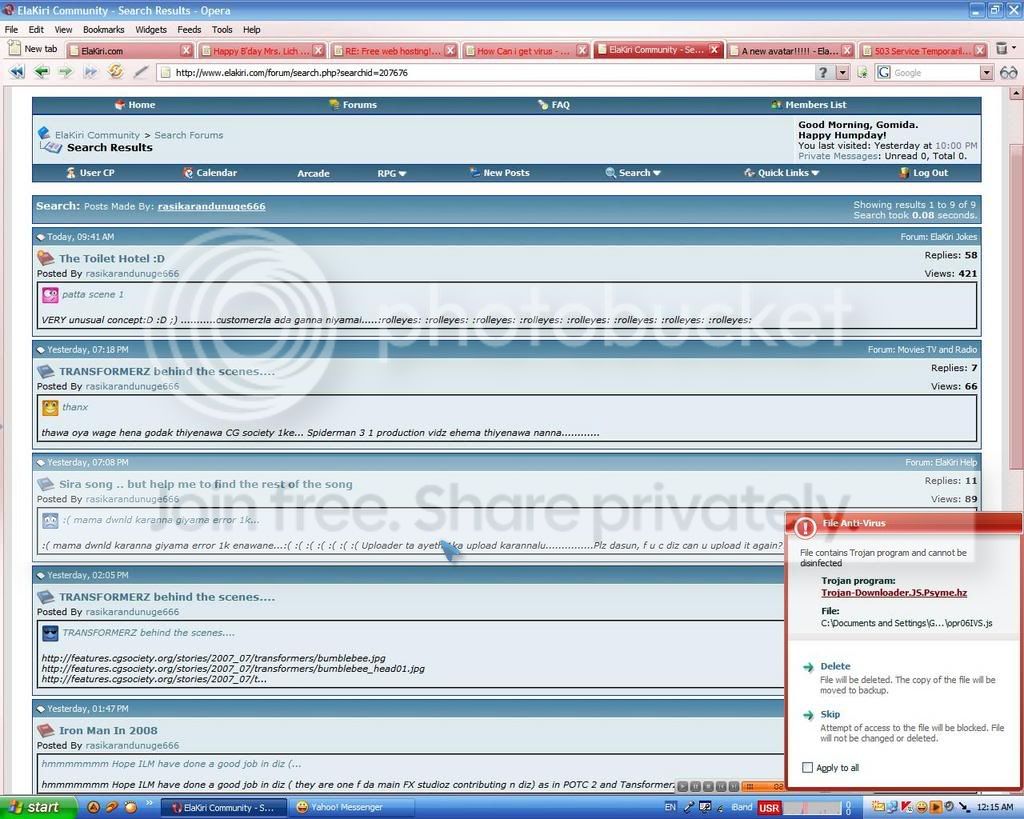Choose Delete in File Anti-Virus popup
Viewport: 1024px width, 819px height.
pos(835,666)
